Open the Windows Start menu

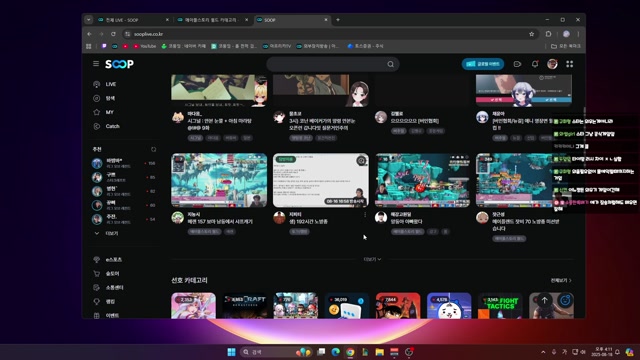pyautogui.click(x=231, y=352)
